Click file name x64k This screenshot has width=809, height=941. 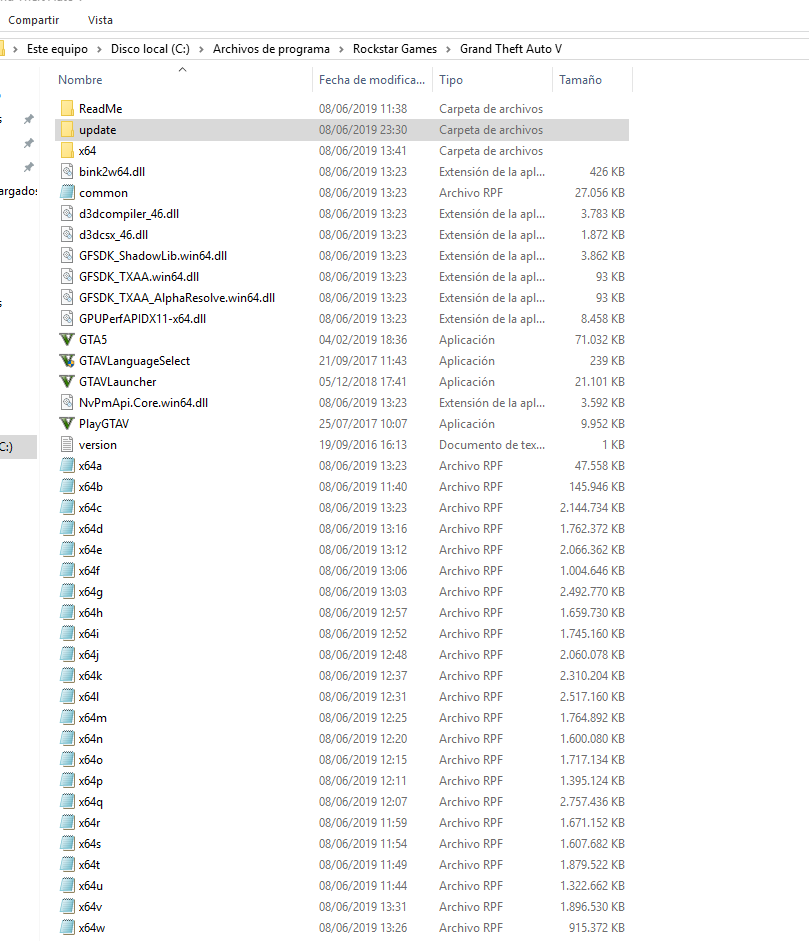[x=91, y=676]
